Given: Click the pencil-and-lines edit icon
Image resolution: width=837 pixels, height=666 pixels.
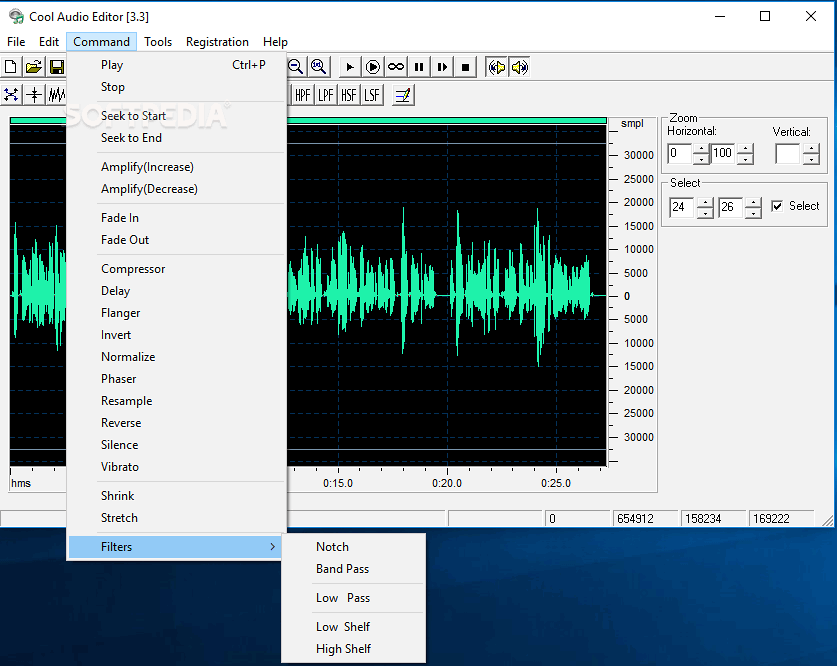Looking at the screenshot, I should [403, 96].
